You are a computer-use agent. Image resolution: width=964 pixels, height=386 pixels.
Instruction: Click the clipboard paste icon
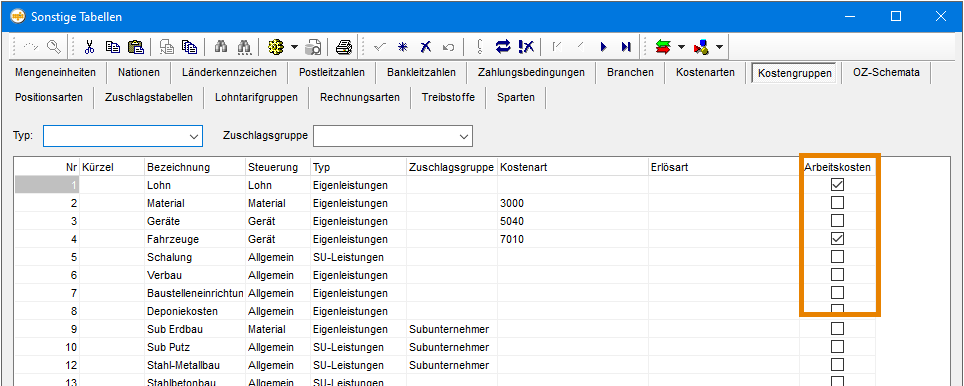pos(135,47)
